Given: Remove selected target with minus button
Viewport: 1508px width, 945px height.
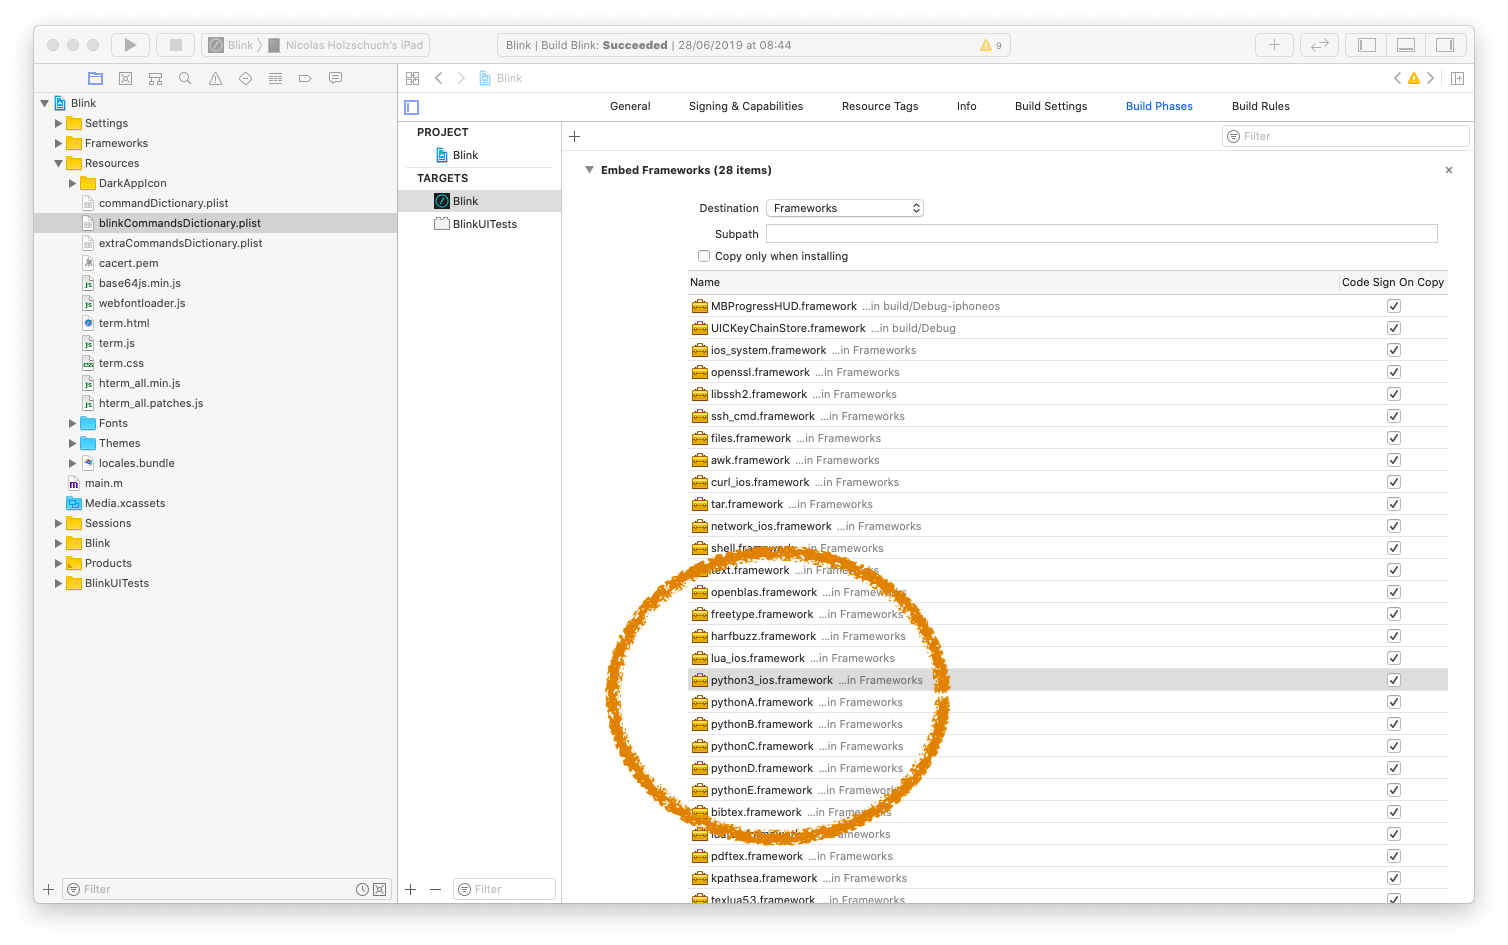Looking at the screenshot, I should coord(435,889).
